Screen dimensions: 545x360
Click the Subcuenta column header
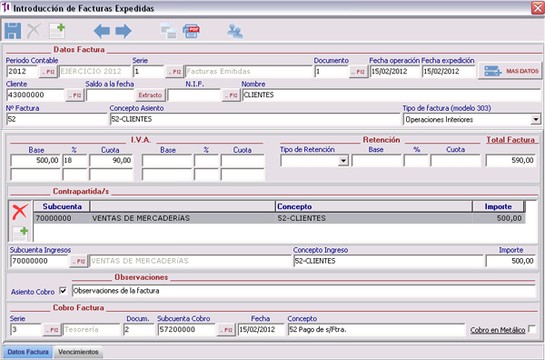[62, 206]
